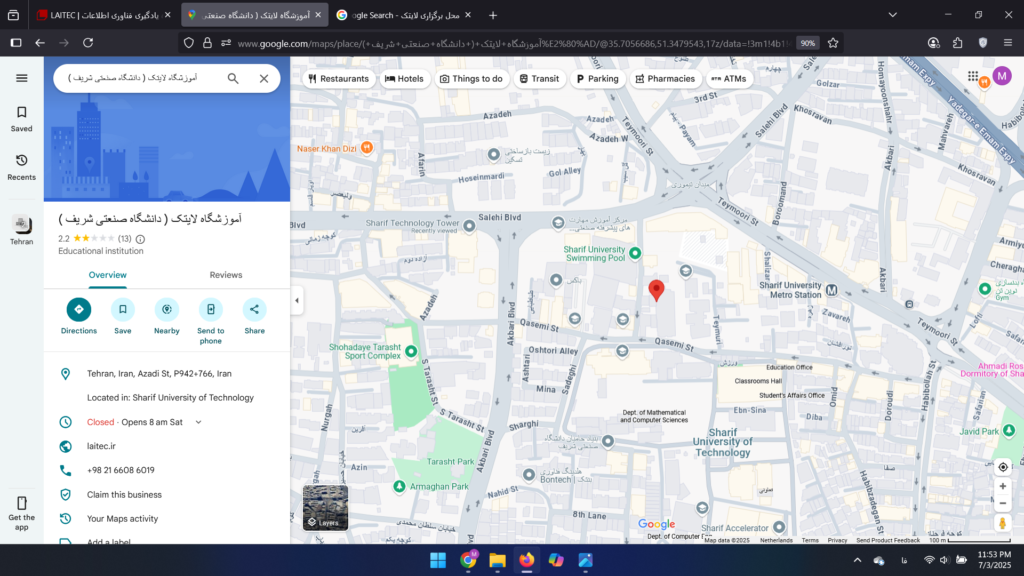Screen dimensions: 1024x576
Task: Open the Google Maps hamburger menu
Action: [x=21, y=78]
